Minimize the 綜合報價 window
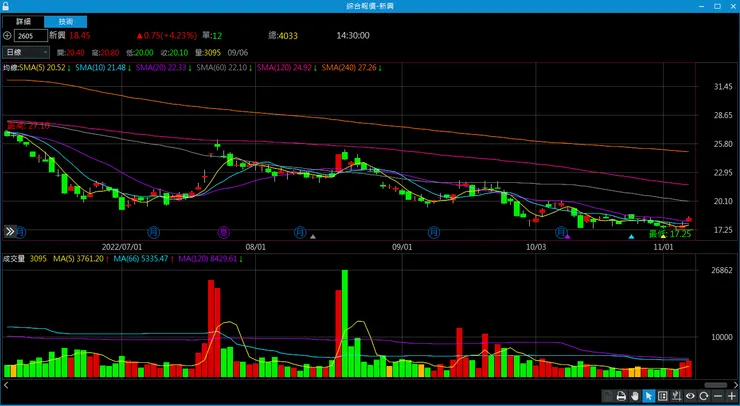This screenshot has width=740, height=406. pyautogui.click(x=702, y=6)
